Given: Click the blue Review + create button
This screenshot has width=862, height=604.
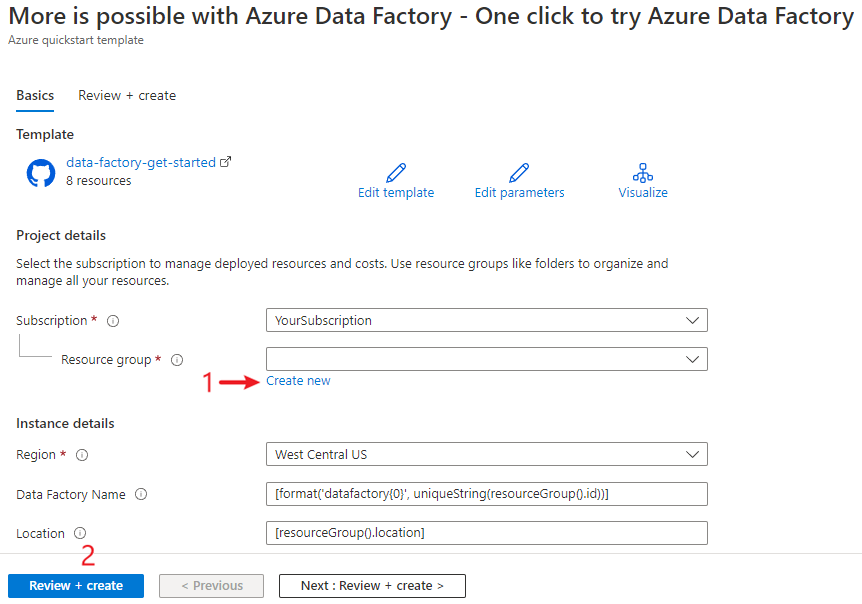Looking at the screenshot, I should tap(76, 586).
